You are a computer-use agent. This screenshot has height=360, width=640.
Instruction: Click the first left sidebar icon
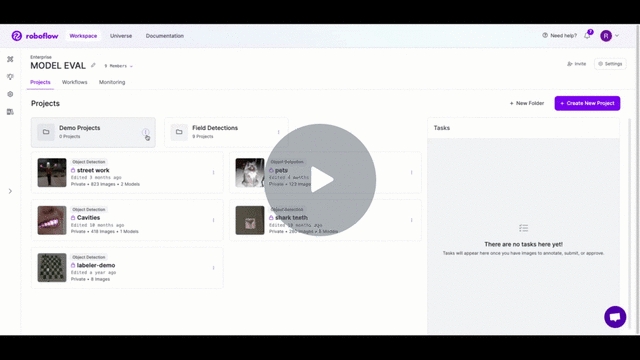pos(10,59)
